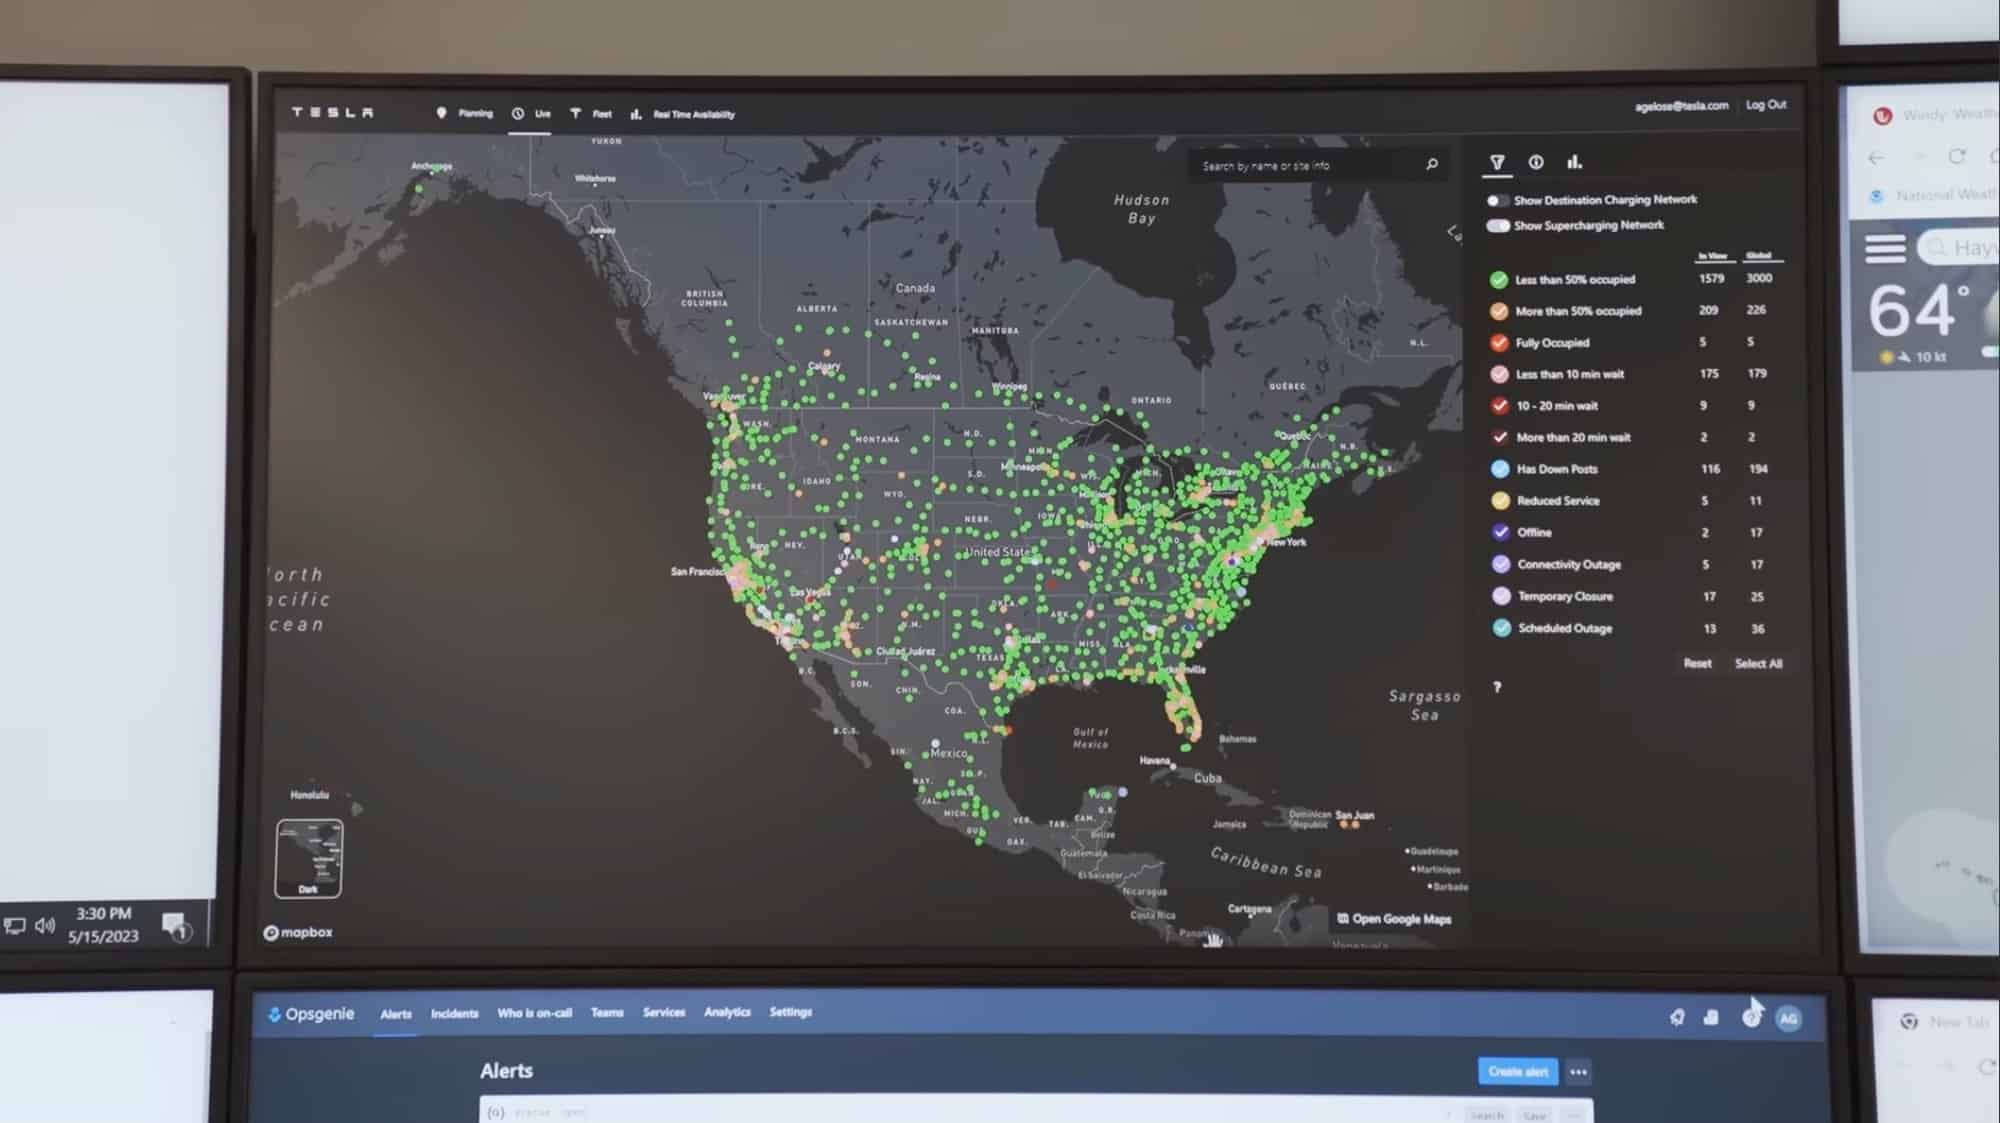
Task: Click Select All in the filter panel
Action: [x=1759, y=663]
